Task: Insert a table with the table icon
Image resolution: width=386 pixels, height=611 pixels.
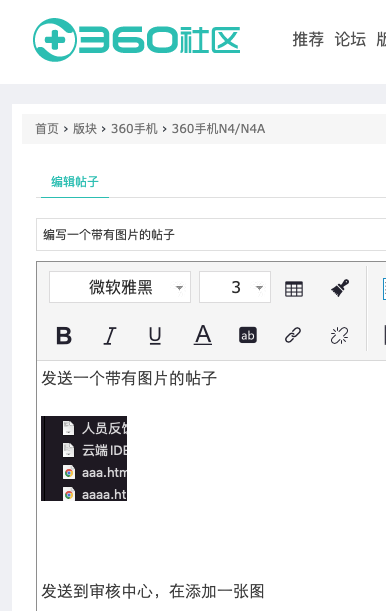Action: [294, 289]
